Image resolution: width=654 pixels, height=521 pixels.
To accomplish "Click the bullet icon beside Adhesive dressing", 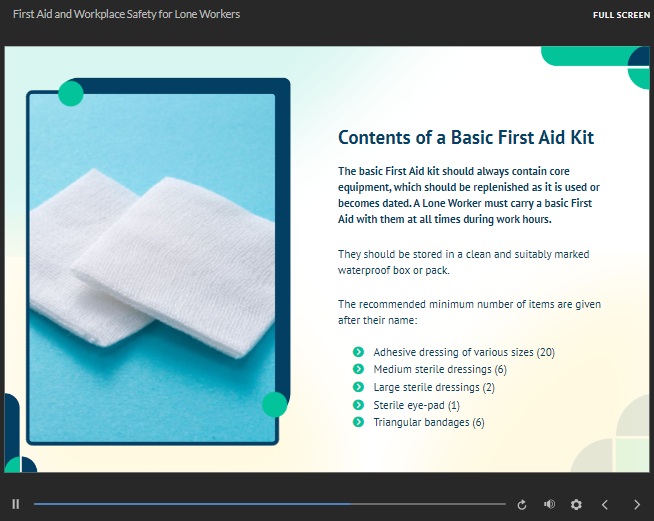I will (x=358, y=352).
